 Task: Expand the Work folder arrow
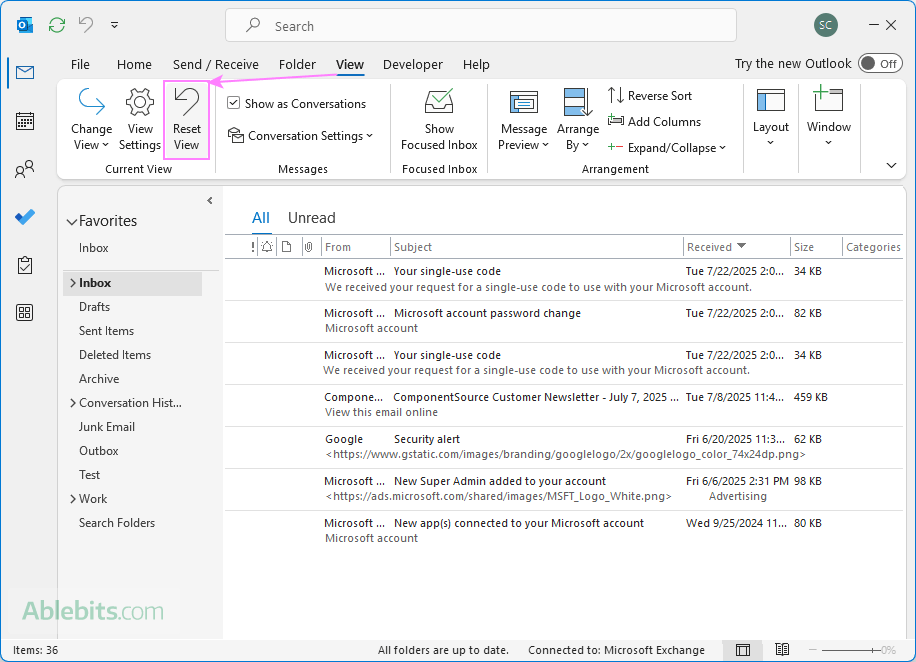pos(73,499)
